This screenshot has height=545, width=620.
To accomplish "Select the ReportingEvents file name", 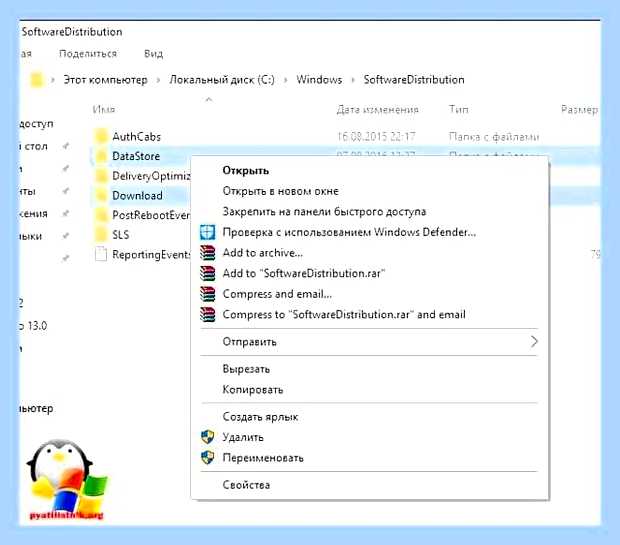I will tap(151, 254).
